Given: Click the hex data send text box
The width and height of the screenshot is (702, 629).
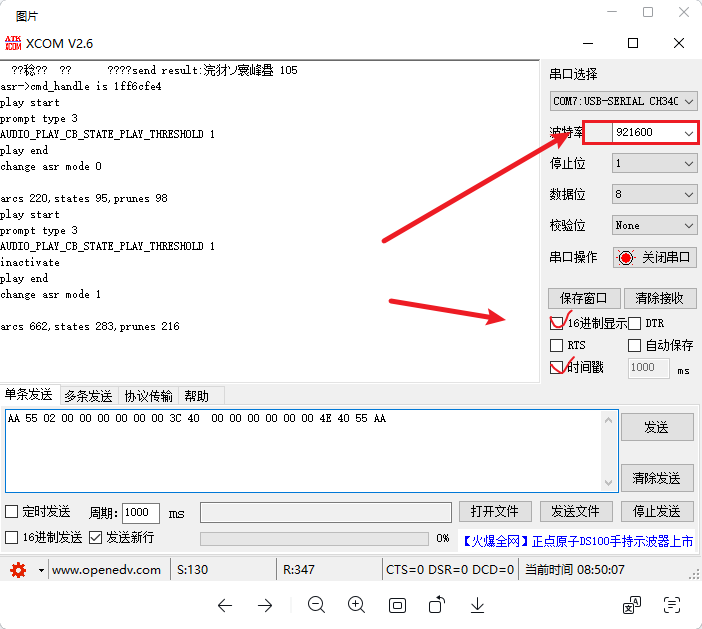Looking at the screenshot, I should pos(304,451).
